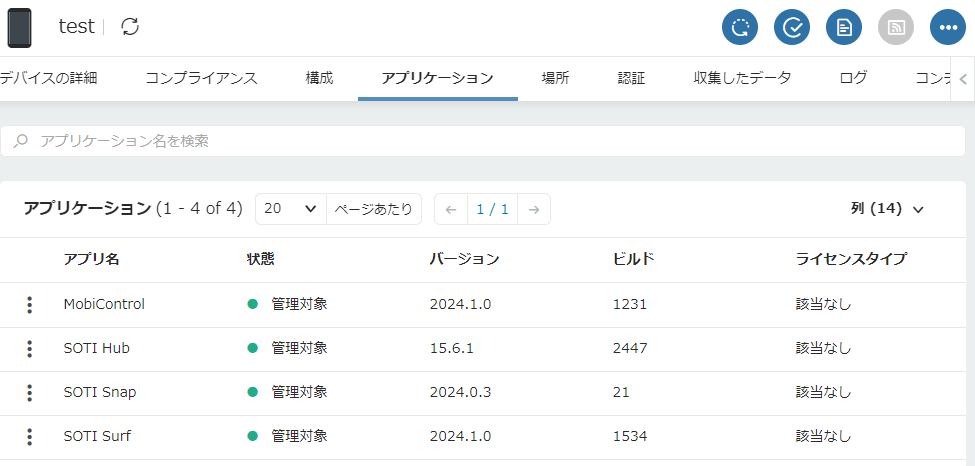Switch to the ログ tab

click(853, 78)
